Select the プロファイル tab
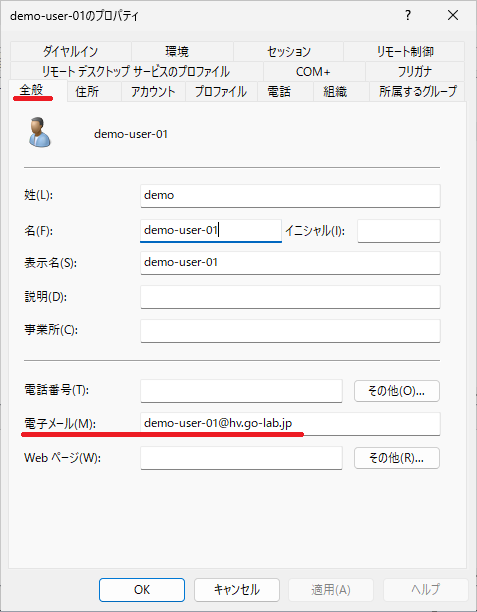 click(x=221, y=92)
